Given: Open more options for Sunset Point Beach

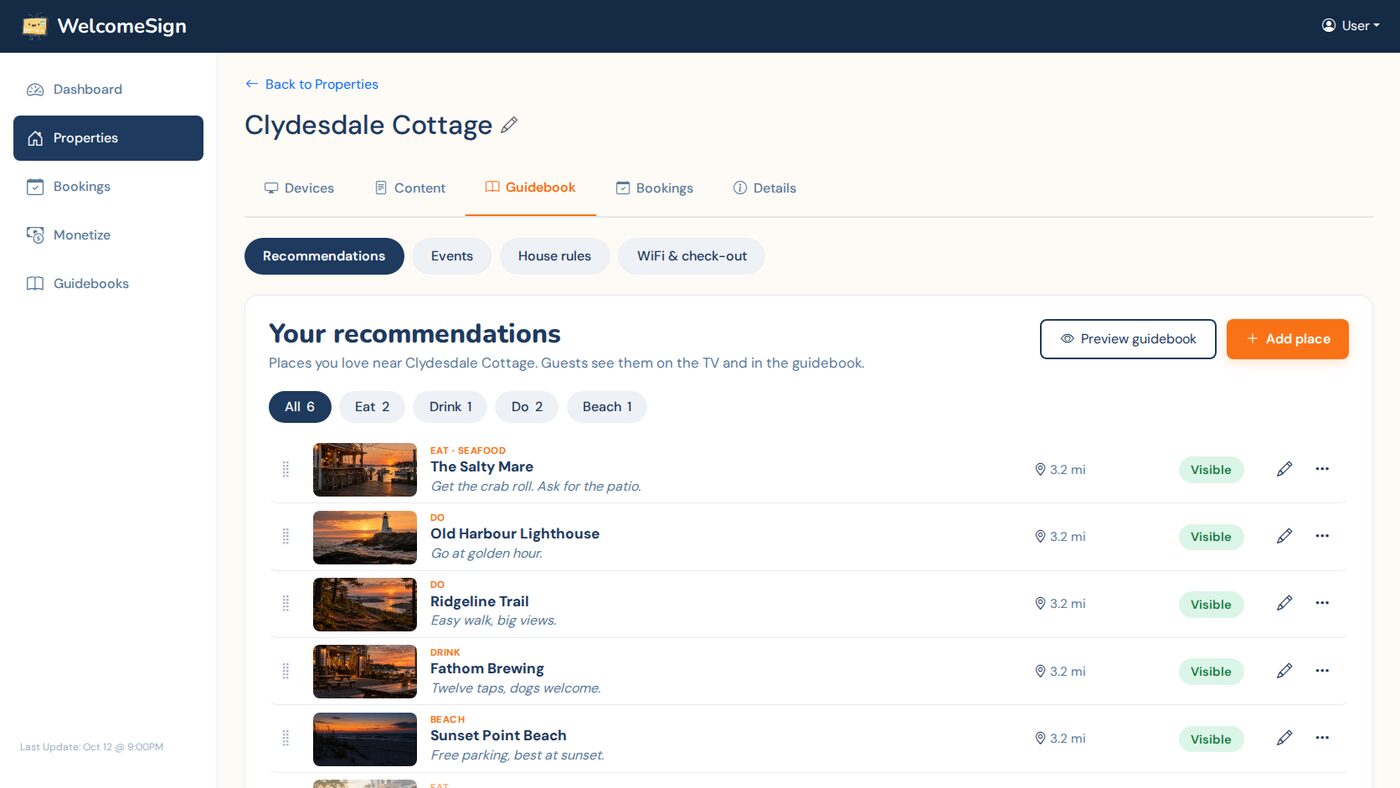Looking at the screenshot, I should [1322, 738].
